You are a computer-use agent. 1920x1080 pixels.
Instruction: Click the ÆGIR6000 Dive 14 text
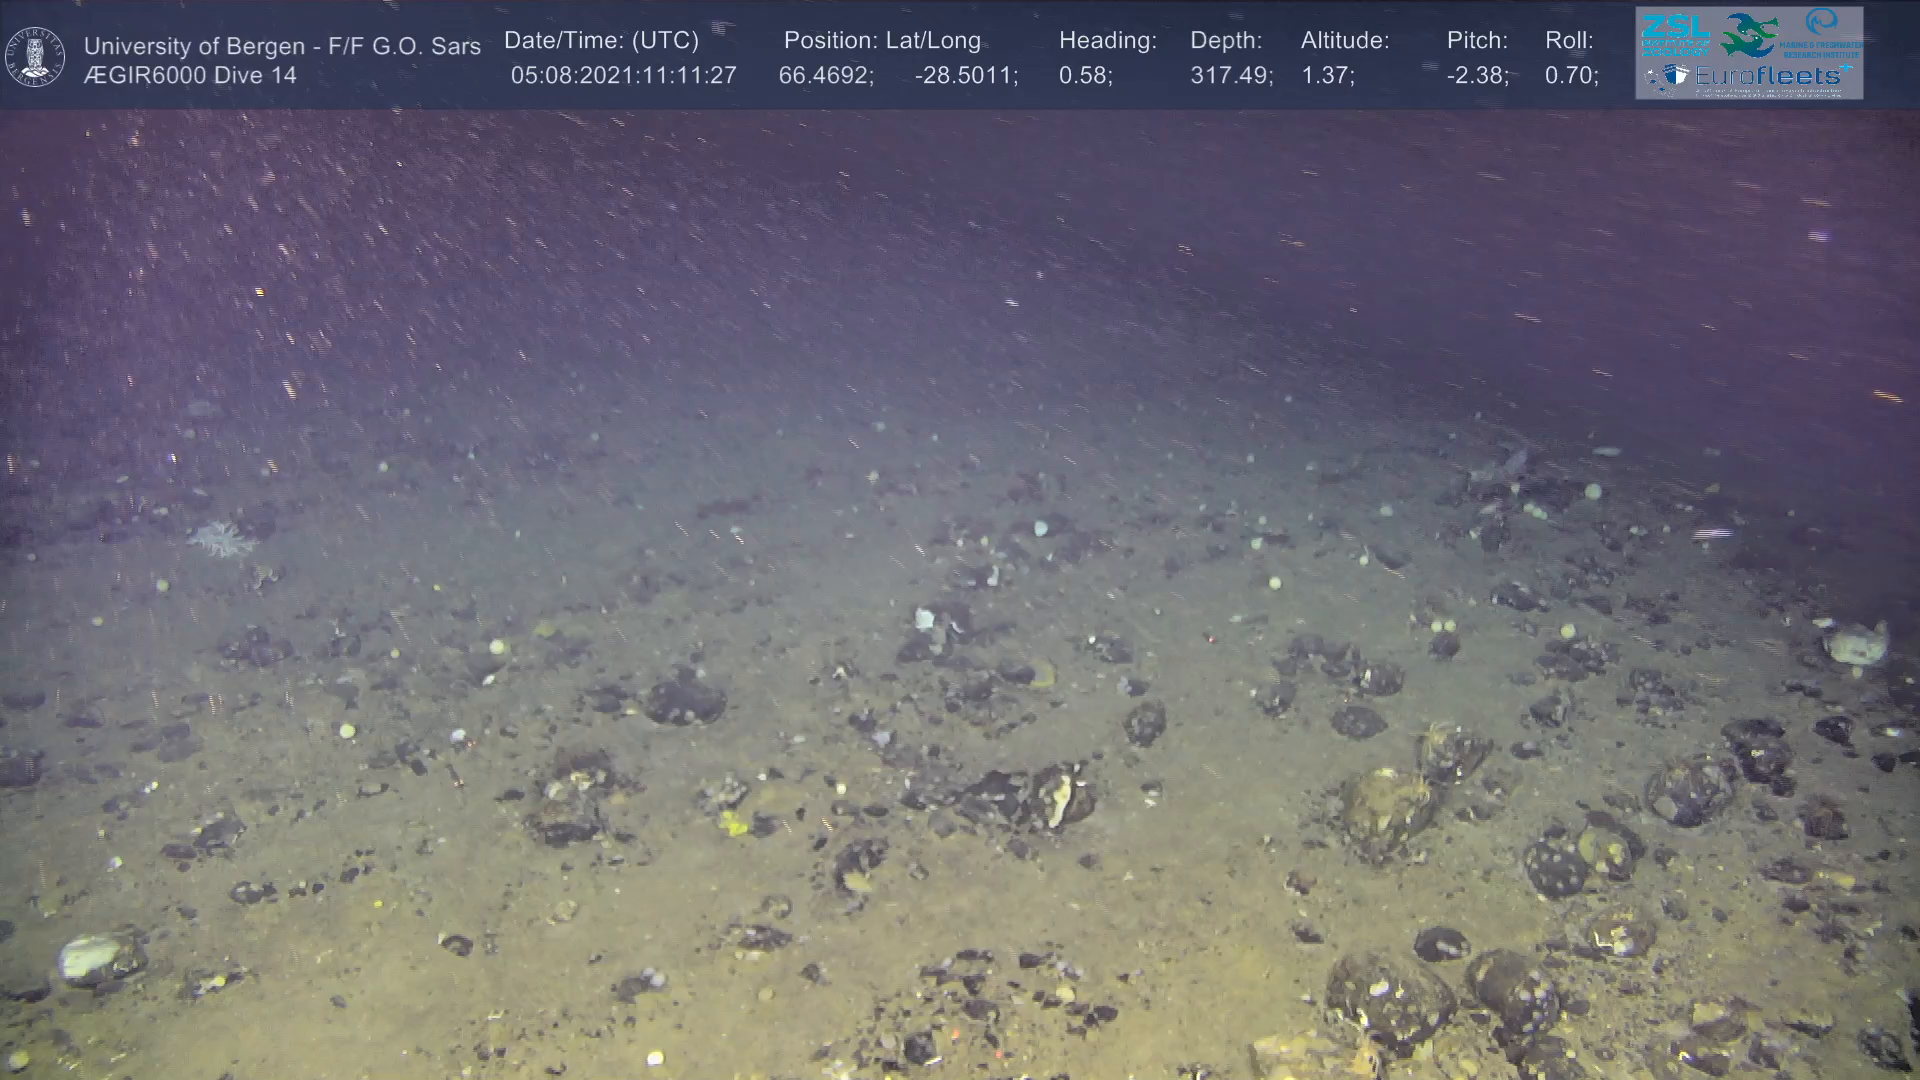click(190, 76)
